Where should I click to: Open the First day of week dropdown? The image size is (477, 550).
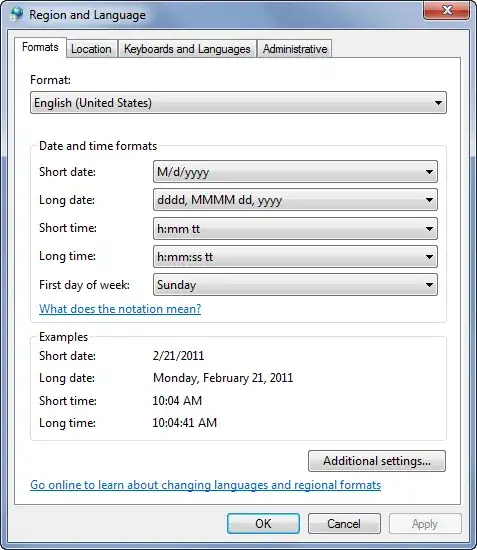(295, 285)
